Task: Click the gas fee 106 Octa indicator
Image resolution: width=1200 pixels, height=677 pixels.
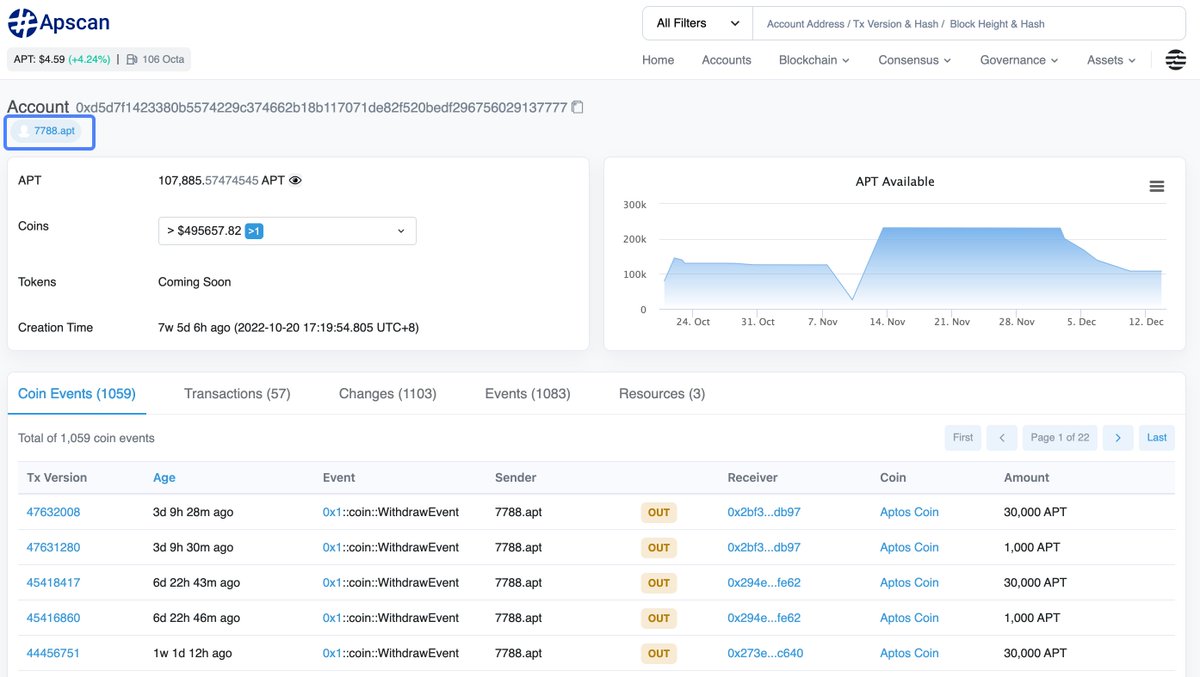Action: [x=156, y=59]
